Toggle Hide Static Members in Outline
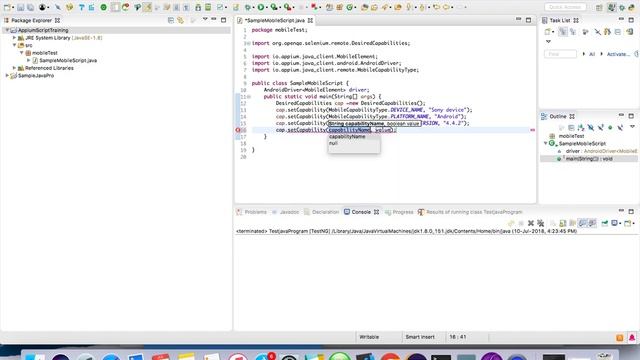Screen dimensions: 640x360 tap(600, 127)
